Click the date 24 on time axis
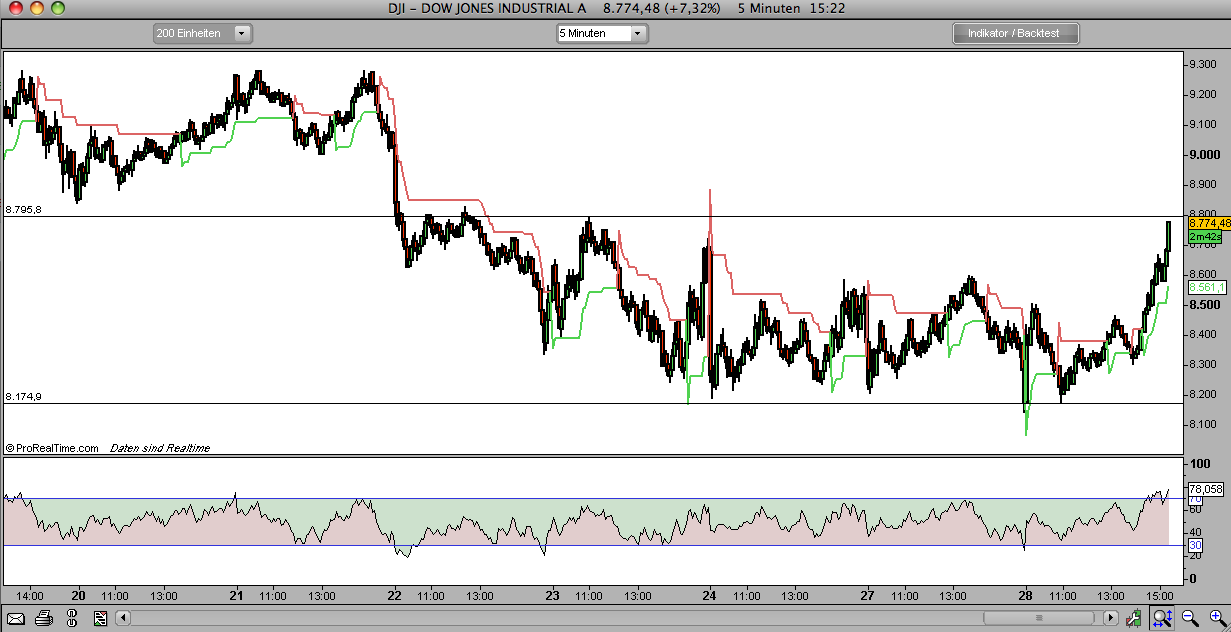The width and height of the screenshot is (1231, 632). coord(711,595)
